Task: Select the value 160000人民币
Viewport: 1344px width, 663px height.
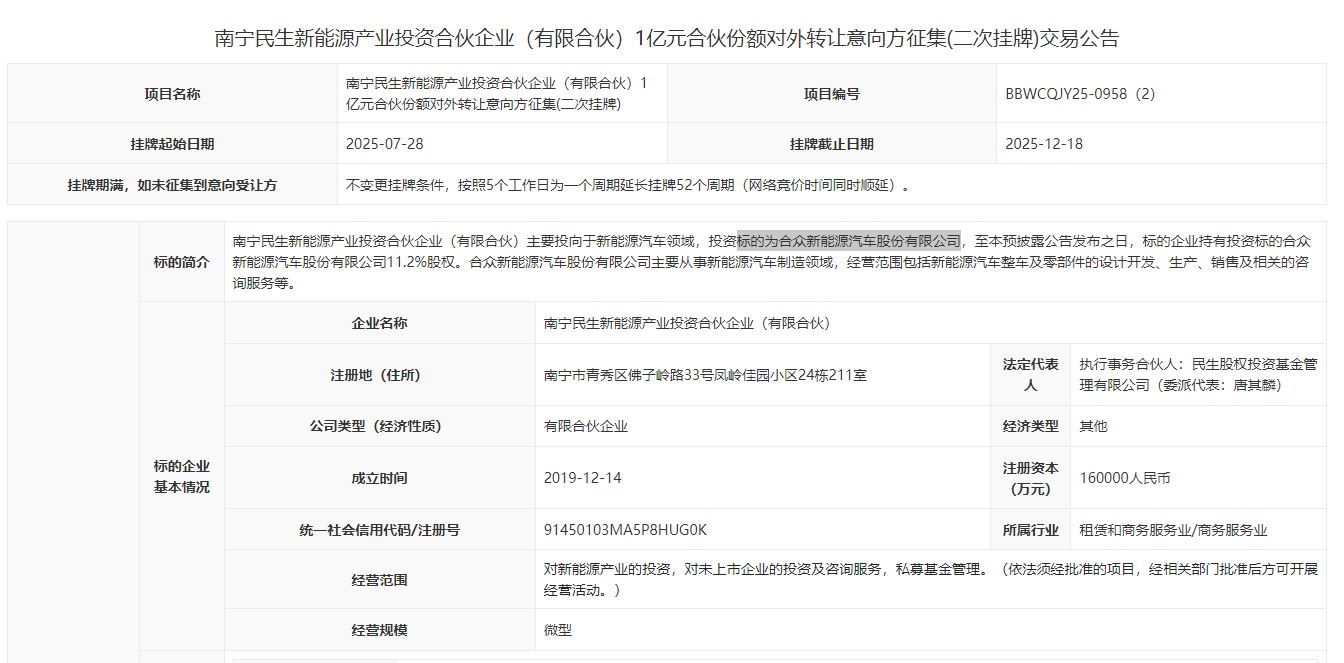Action: click(1125, 478)
